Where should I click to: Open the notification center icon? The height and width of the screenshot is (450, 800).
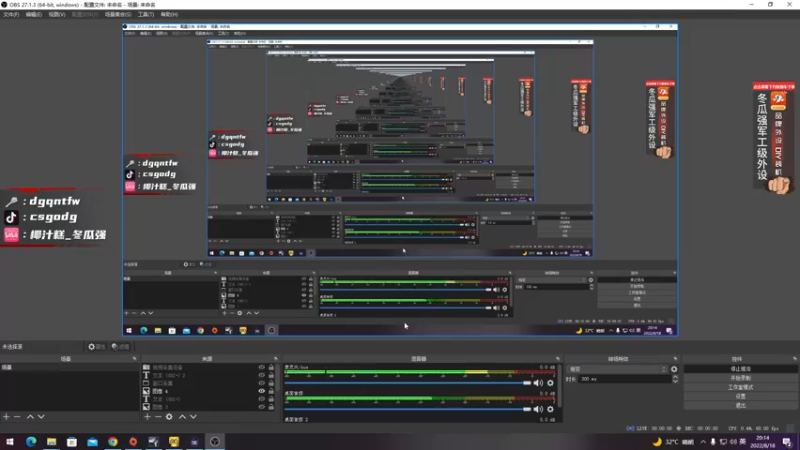click(x=787, y=442)
